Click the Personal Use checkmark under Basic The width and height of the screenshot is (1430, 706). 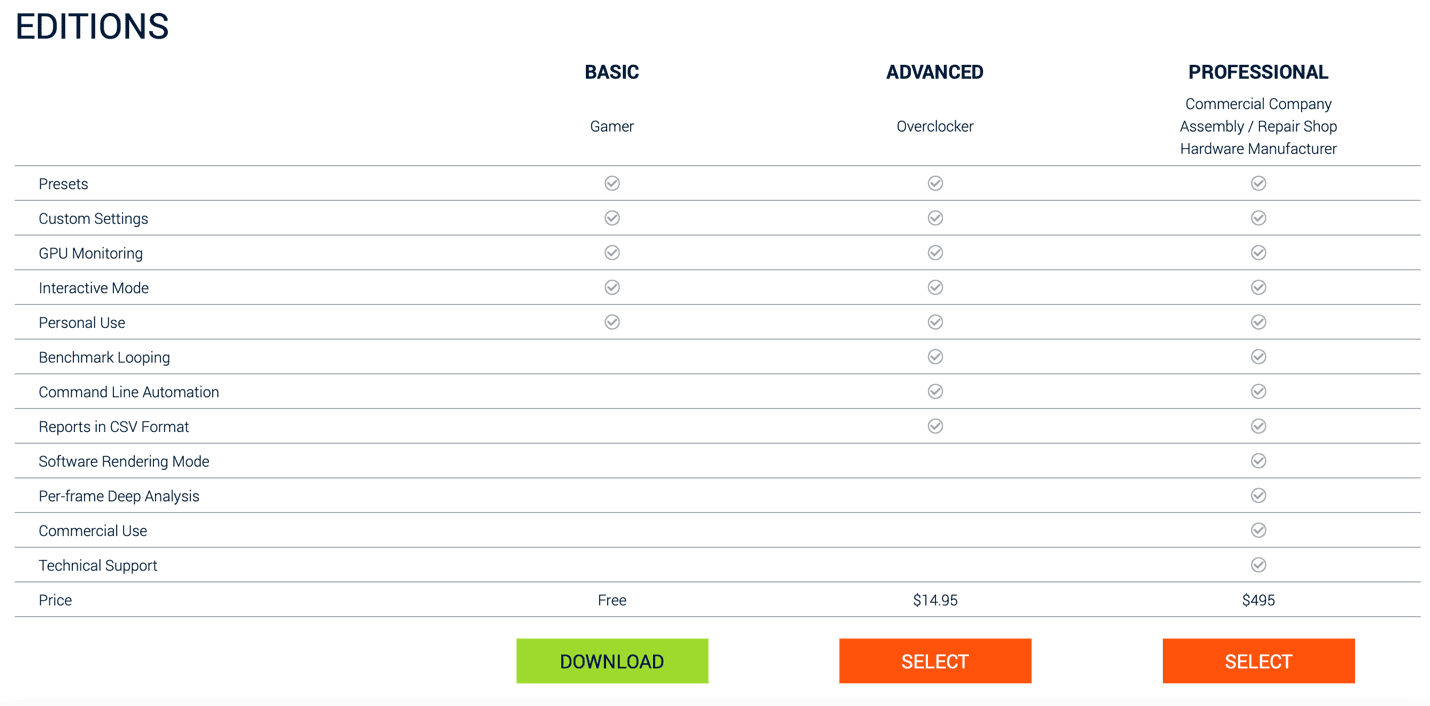coord(612,322)
